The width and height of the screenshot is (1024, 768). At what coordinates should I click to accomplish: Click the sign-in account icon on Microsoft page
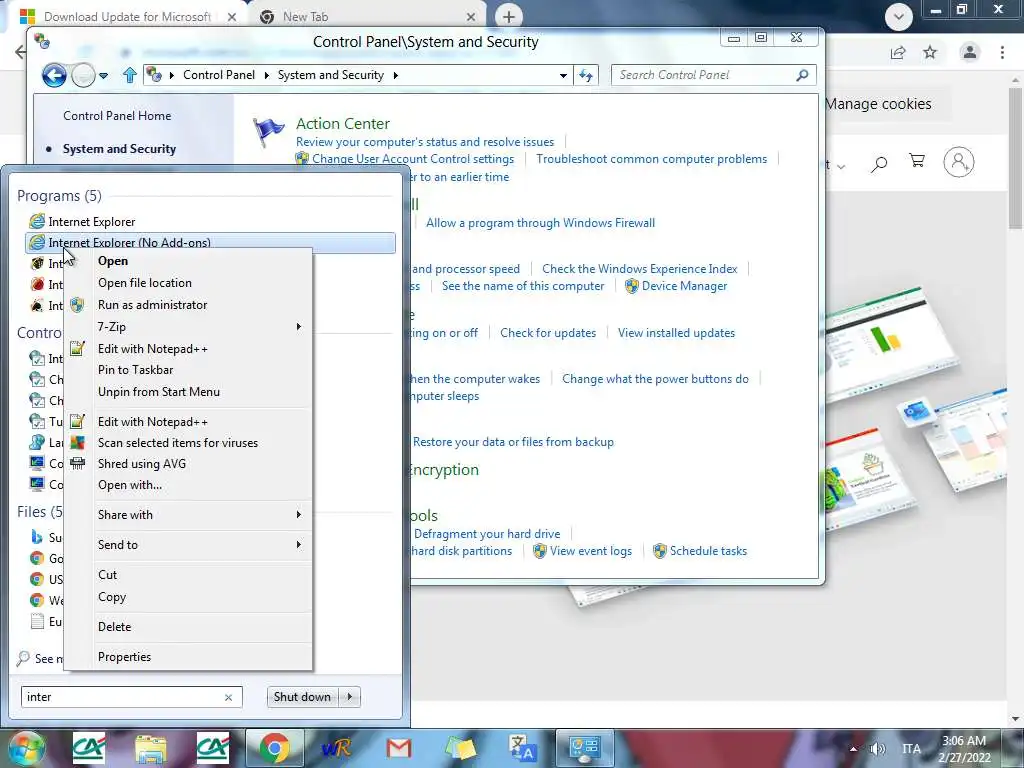[x=959, y=162]
